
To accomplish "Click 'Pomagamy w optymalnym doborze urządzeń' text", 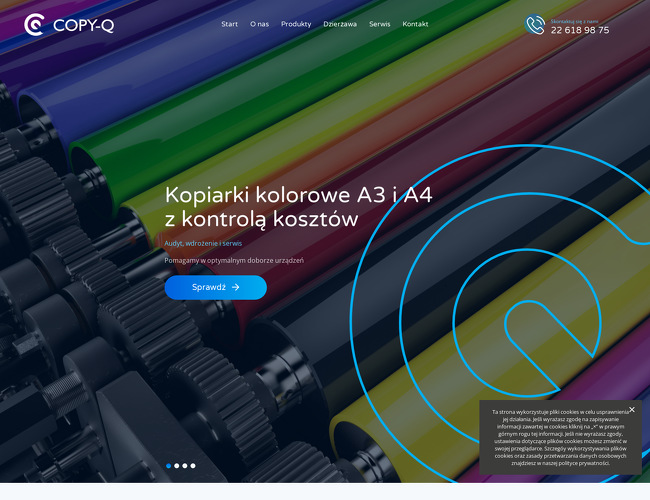I will pyautogui.click(x=234, y=260).
